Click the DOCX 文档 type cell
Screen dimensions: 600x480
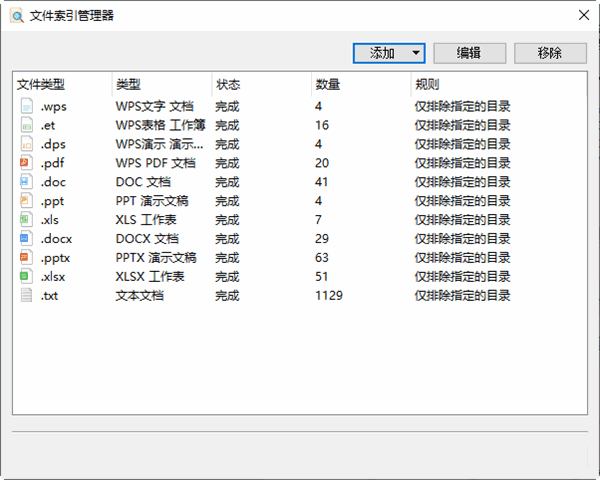pos(147,238)
